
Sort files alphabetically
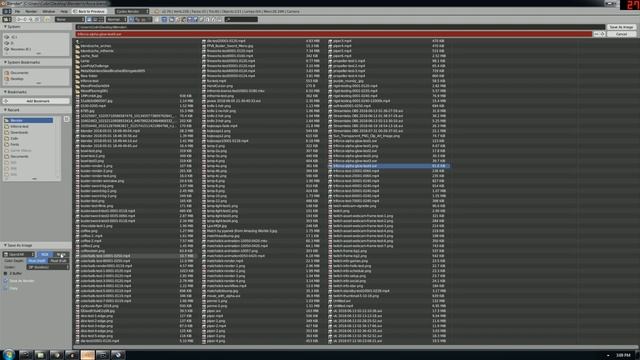click(131, 19)
